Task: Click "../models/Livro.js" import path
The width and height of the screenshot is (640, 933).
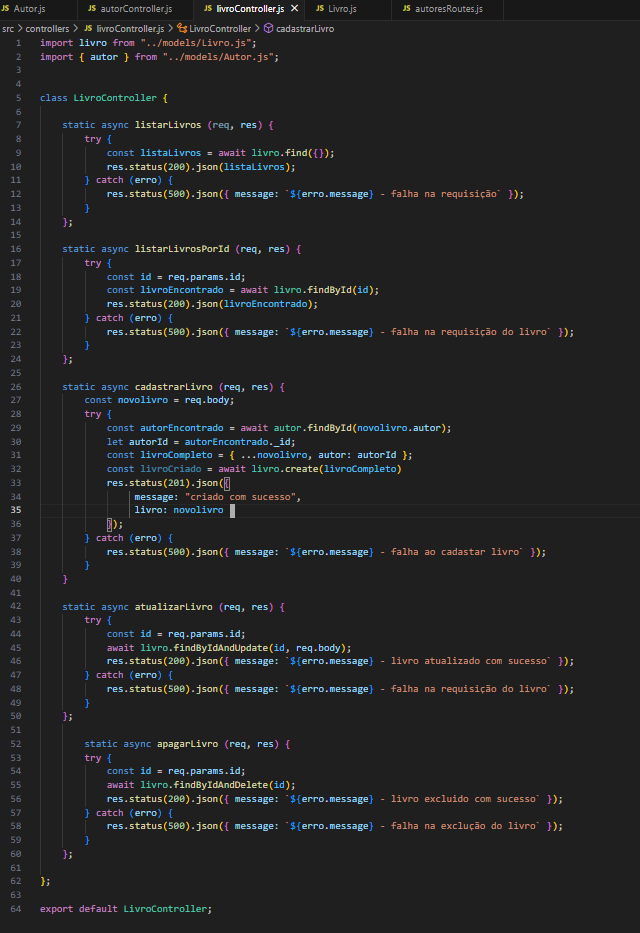Action: 198,43
